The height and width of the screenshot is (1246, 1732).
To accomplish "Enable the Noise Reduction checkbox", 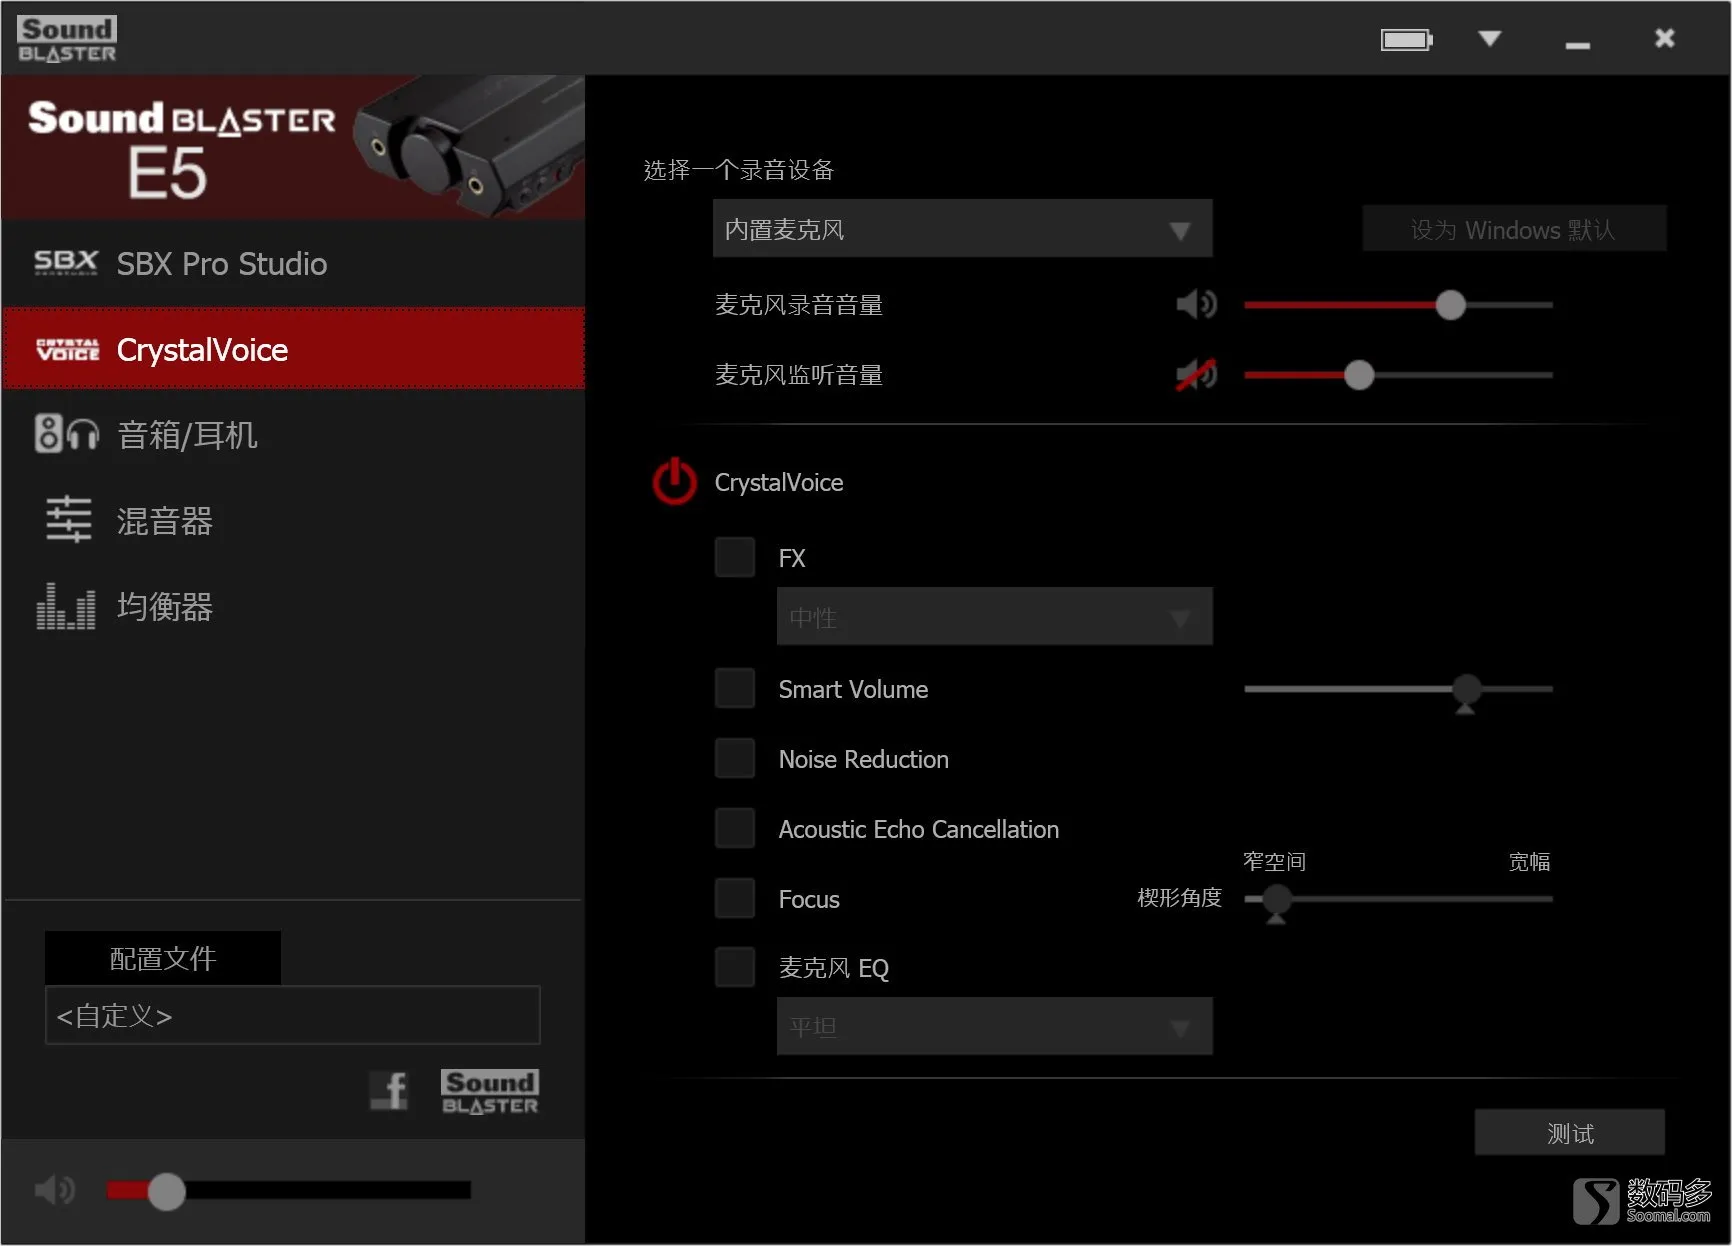I will tap(735, 758).
